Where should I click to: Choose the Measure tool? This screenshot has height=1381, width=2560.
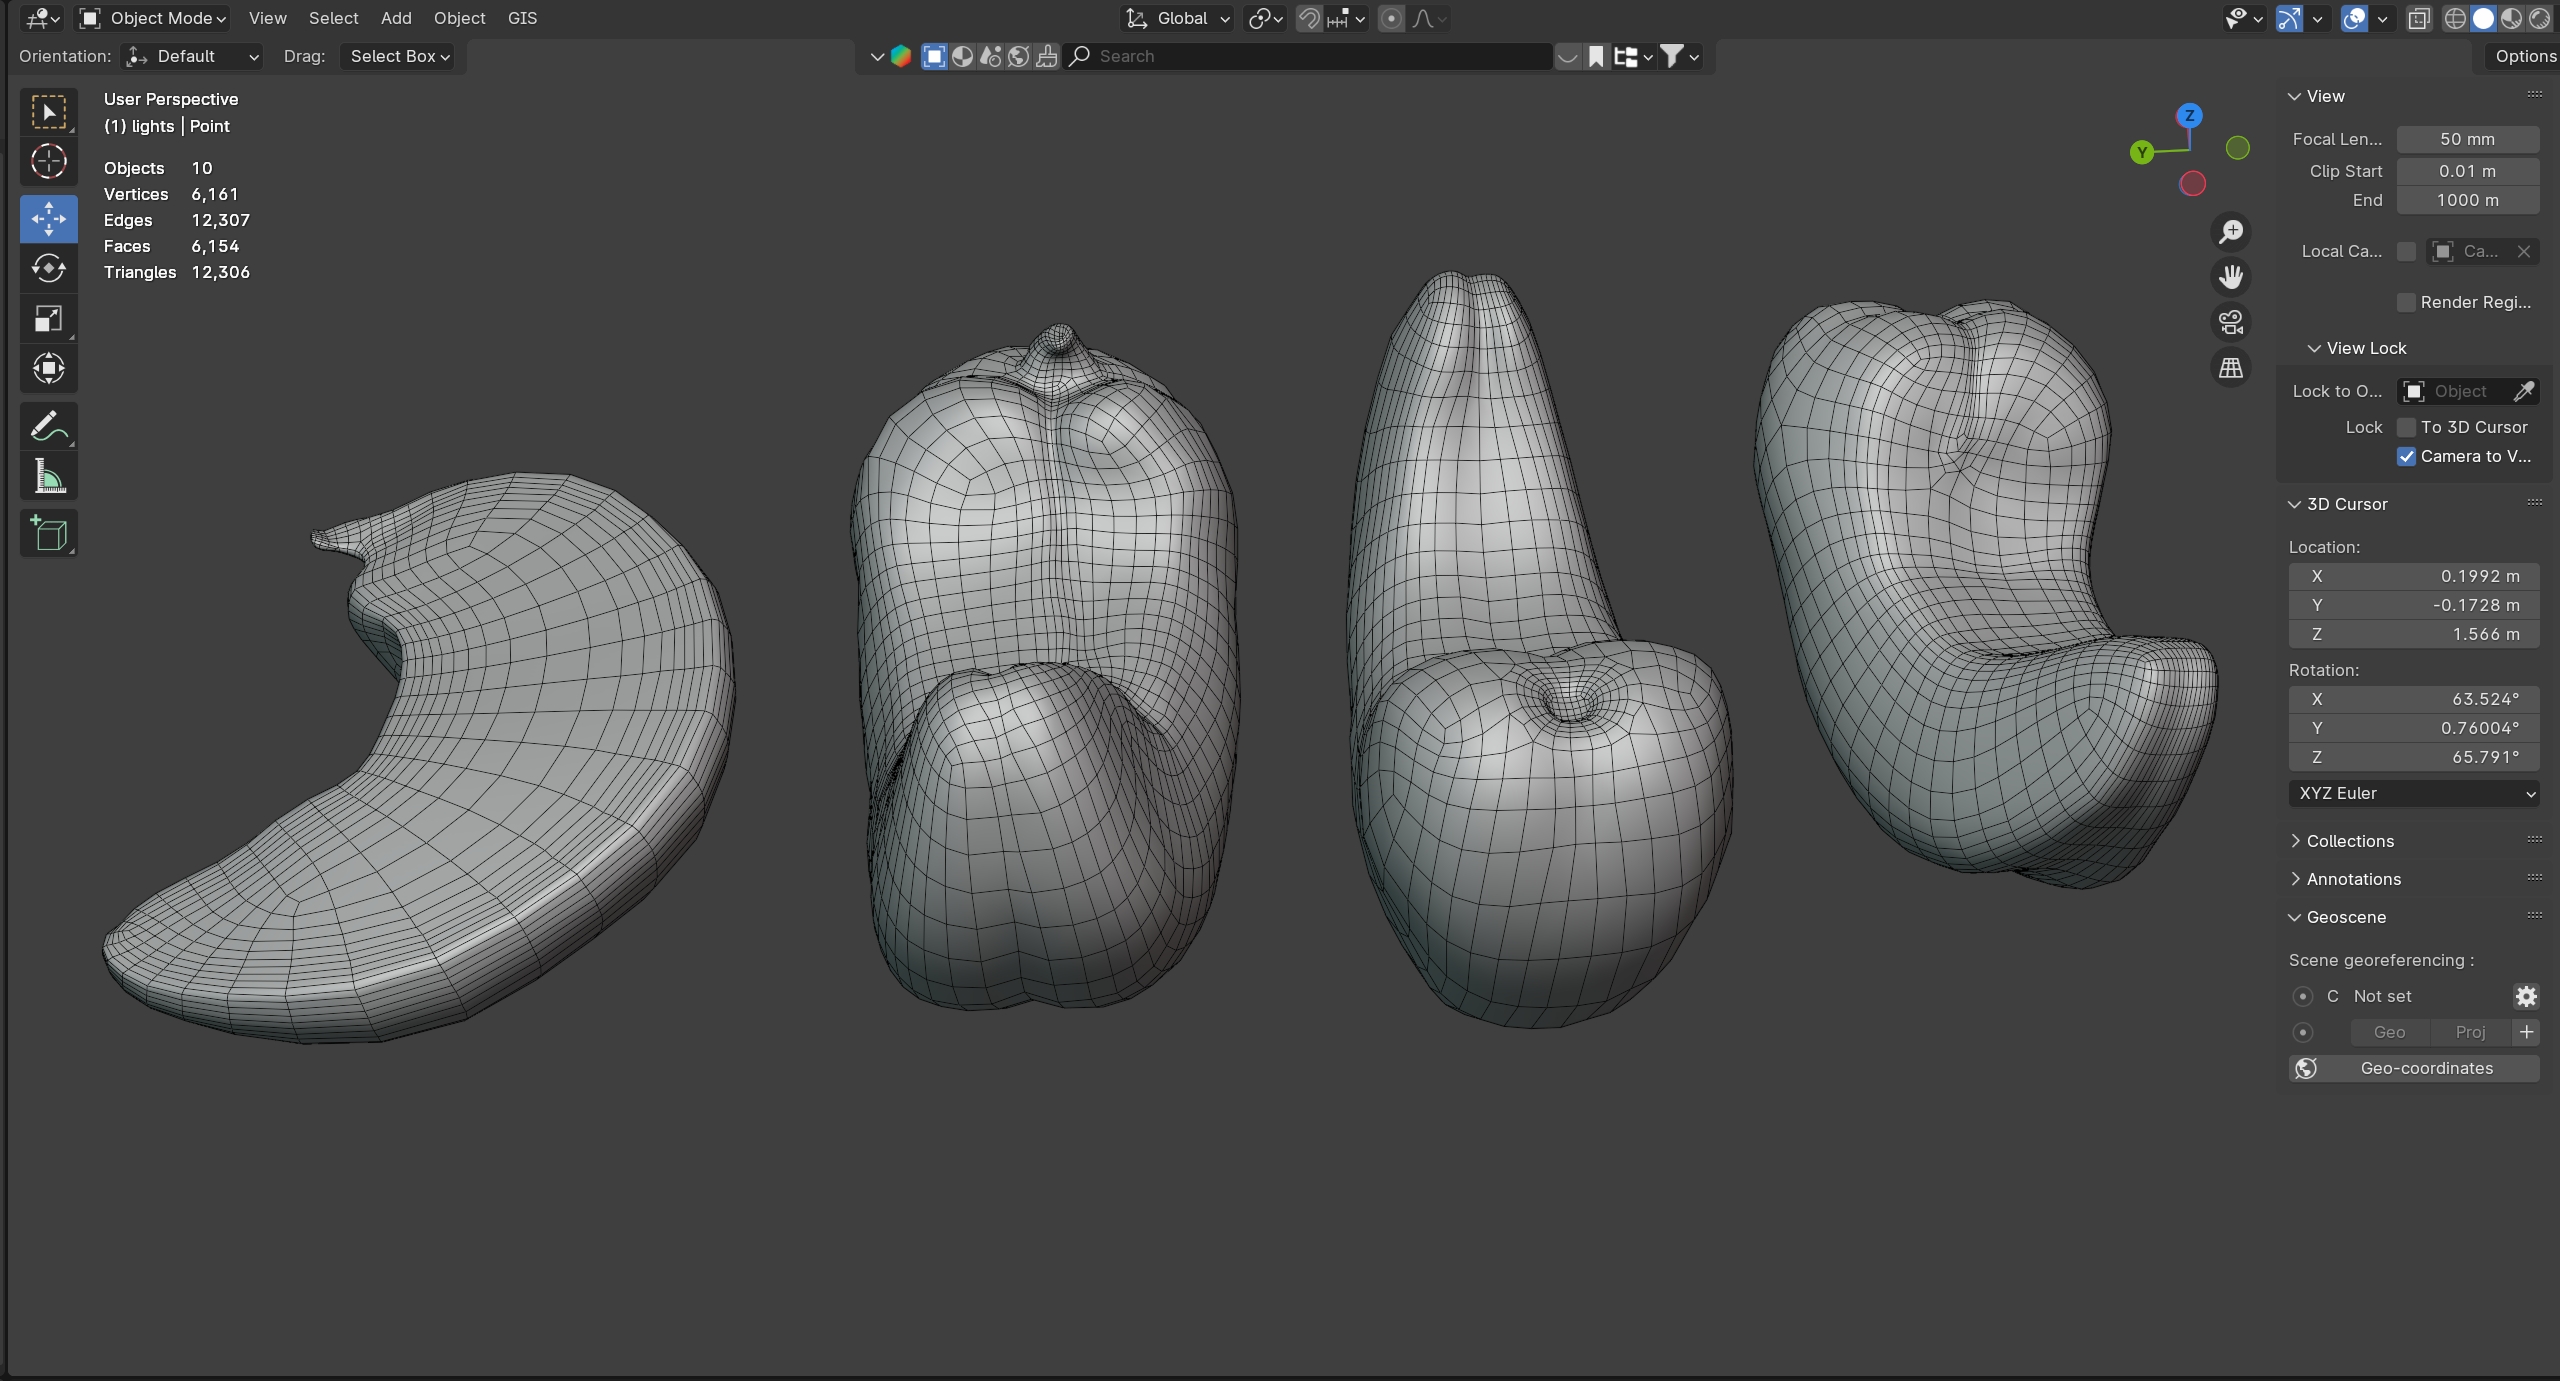(48, 476)
